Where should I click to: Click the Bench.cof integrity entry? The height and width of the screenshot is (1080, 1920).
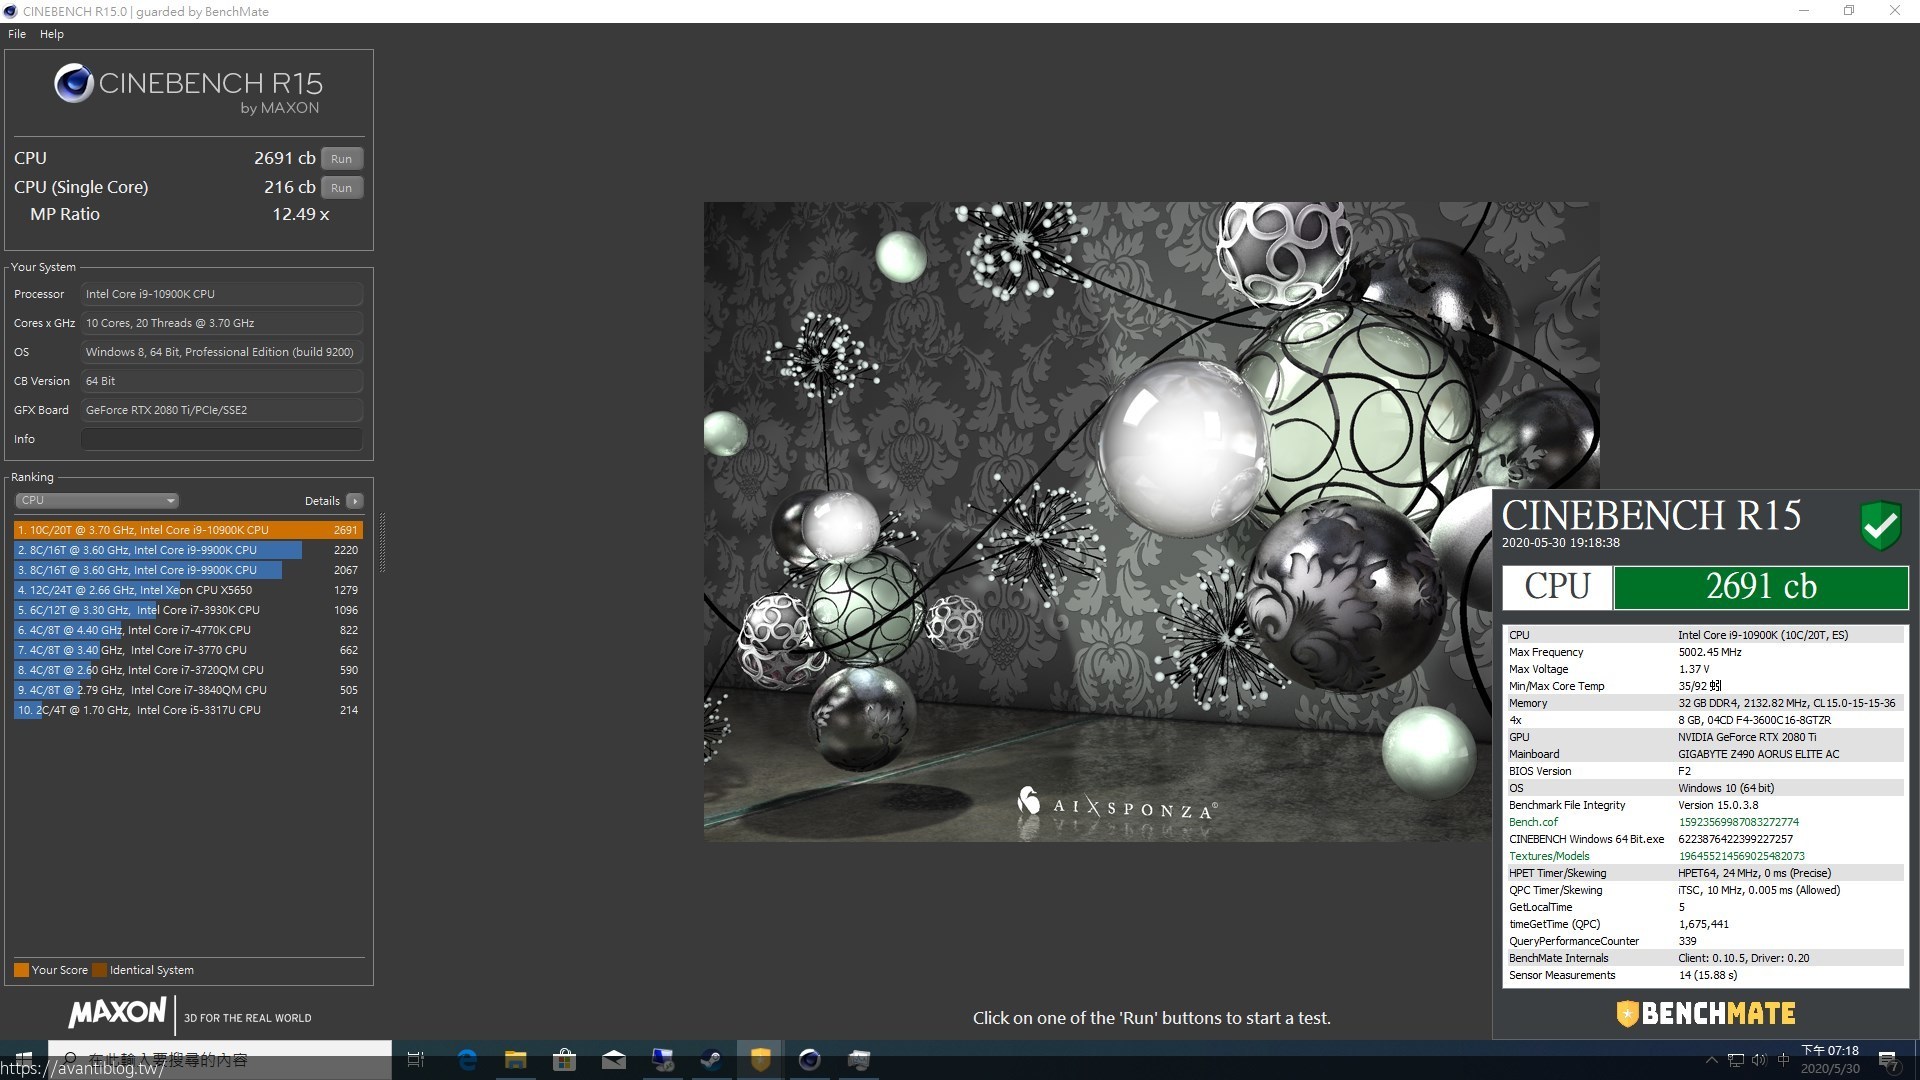[1533, 822]
